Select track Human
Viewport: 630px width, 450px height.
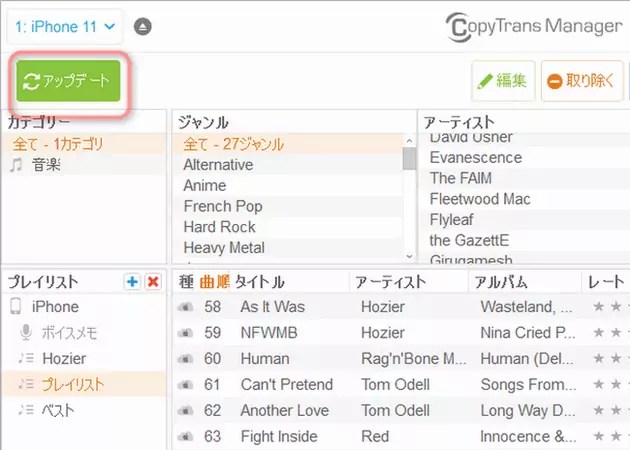(265, 359)
